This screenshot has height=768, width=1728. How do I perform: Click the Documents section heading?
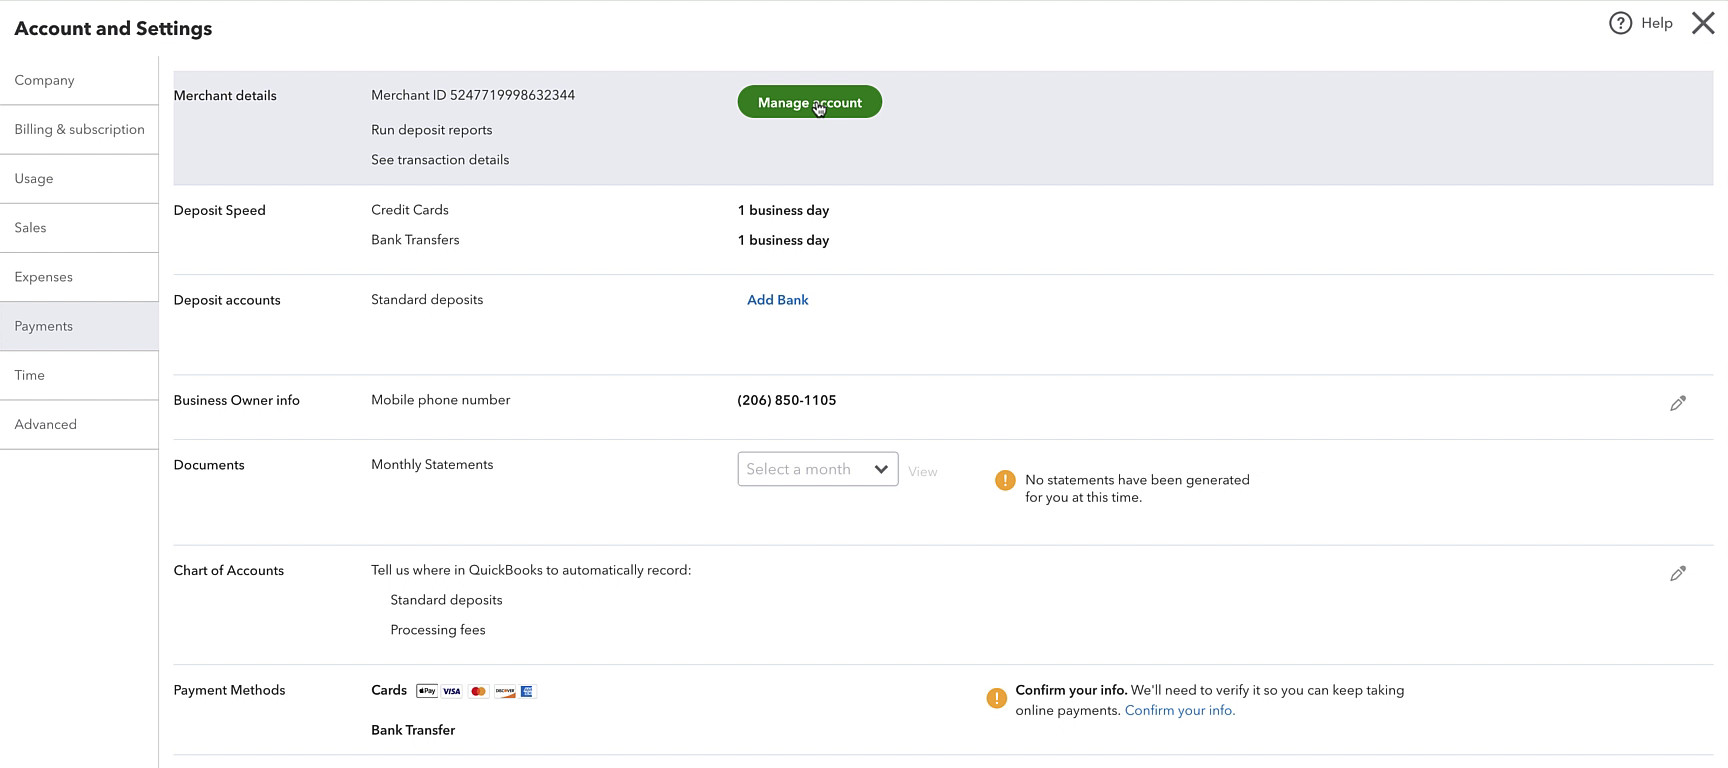pos(209,465)
